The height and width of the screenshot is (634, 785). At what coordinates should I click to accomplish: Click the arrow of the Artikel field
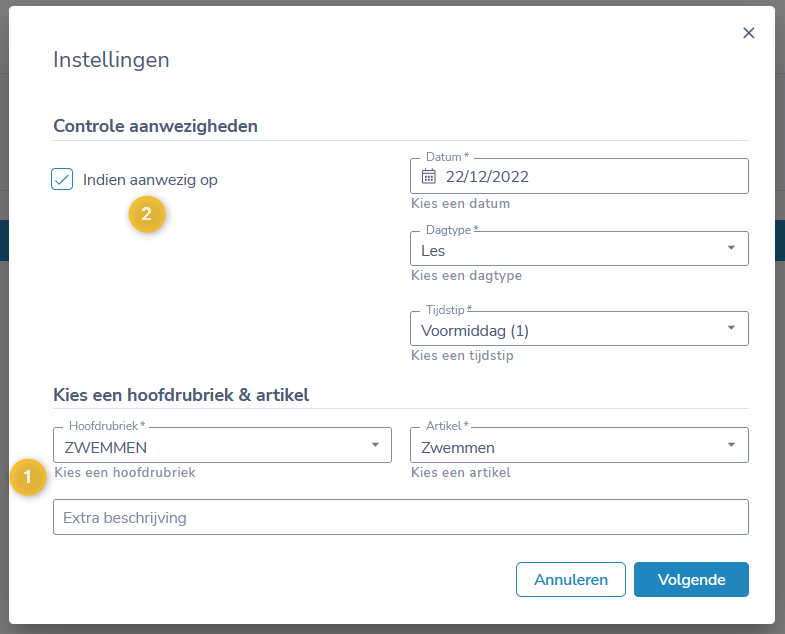(x=730, y=445)
